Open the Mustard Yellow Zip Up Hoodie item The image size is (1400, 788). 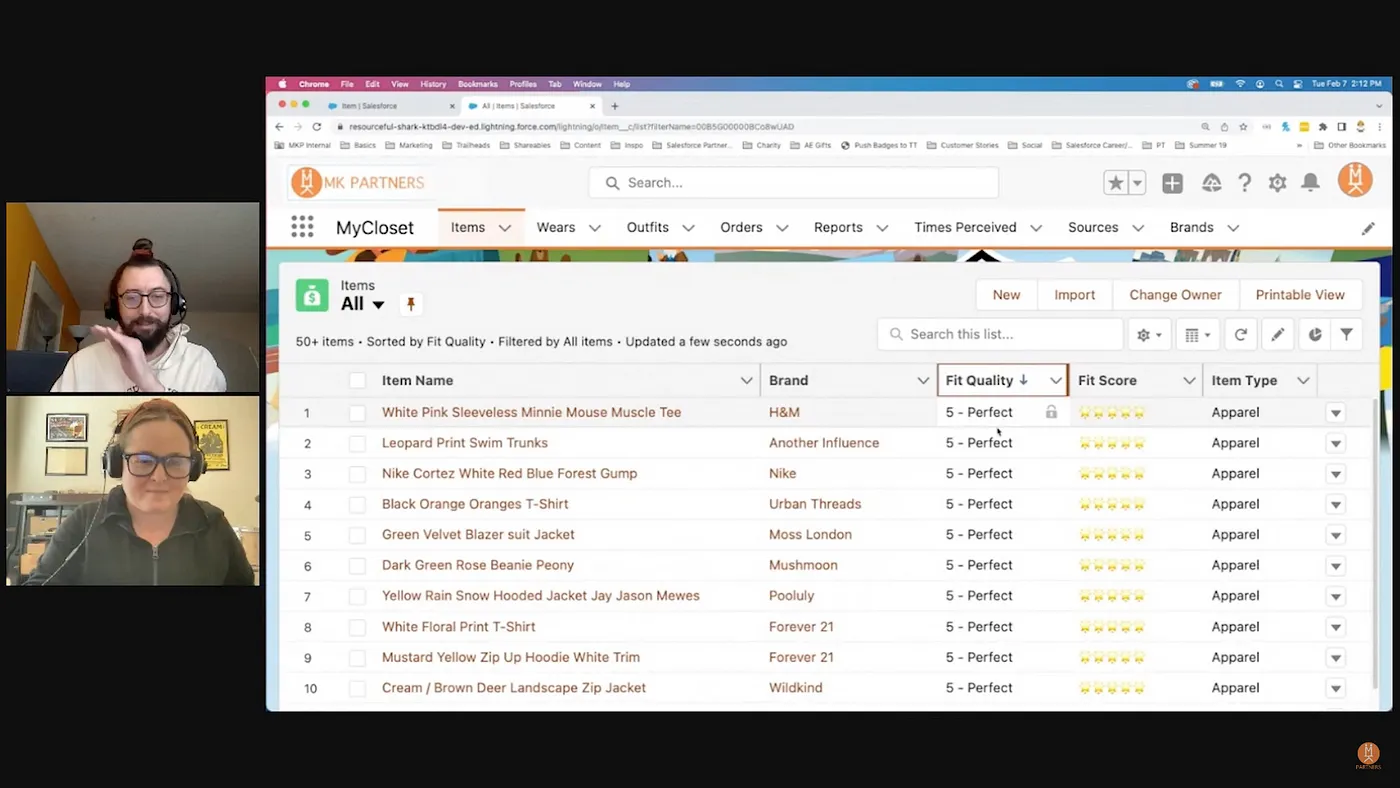coord(511,657)
